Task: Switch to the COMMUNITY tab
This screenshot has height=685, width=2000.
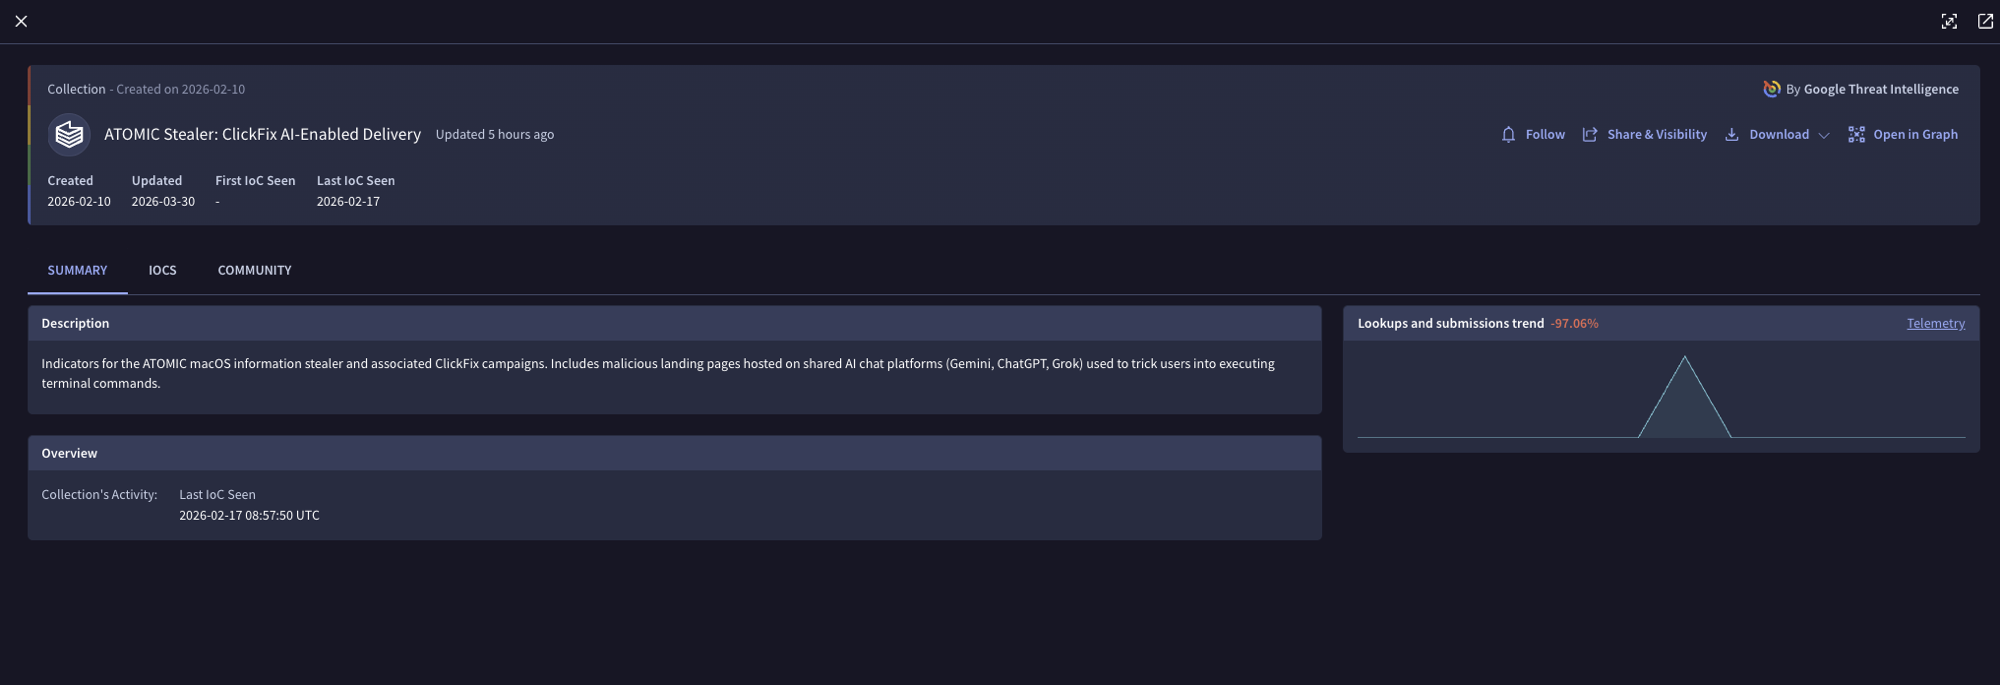Action: point(254,270)
